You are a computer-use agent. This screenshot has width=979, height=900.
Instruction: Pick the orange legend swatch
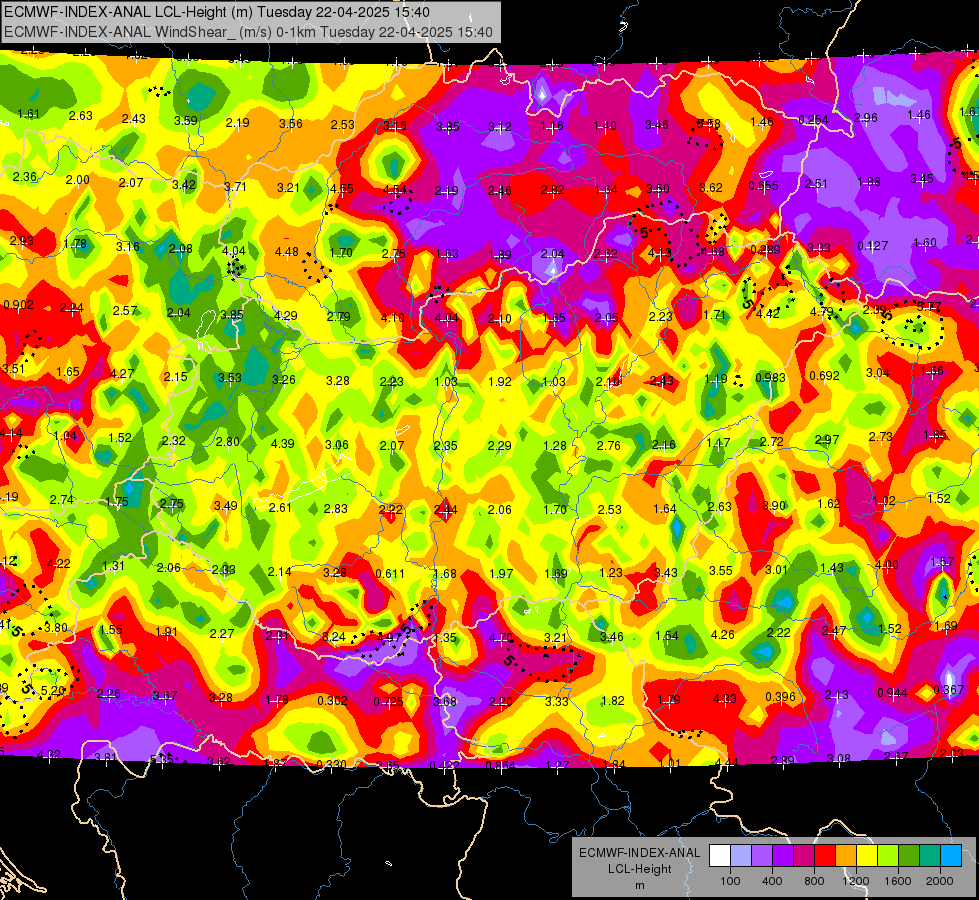[846, 855]
